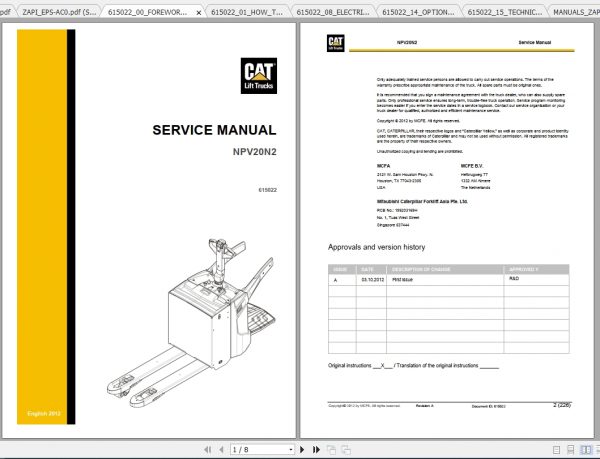Go to the previous page
Image resolution: width=600 pixels, height=459 pixels.
[x=221, y=449]
